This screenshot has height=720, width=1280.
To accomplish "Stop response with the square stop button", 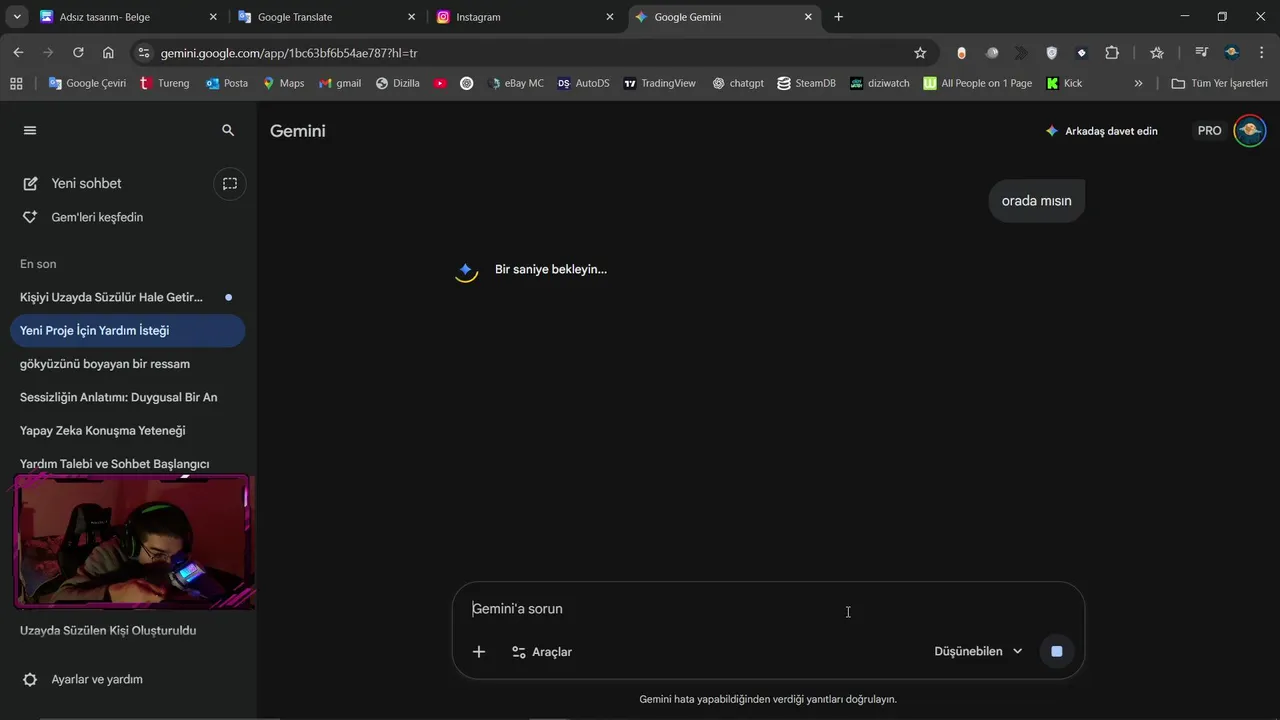I will coord(1057,651).
